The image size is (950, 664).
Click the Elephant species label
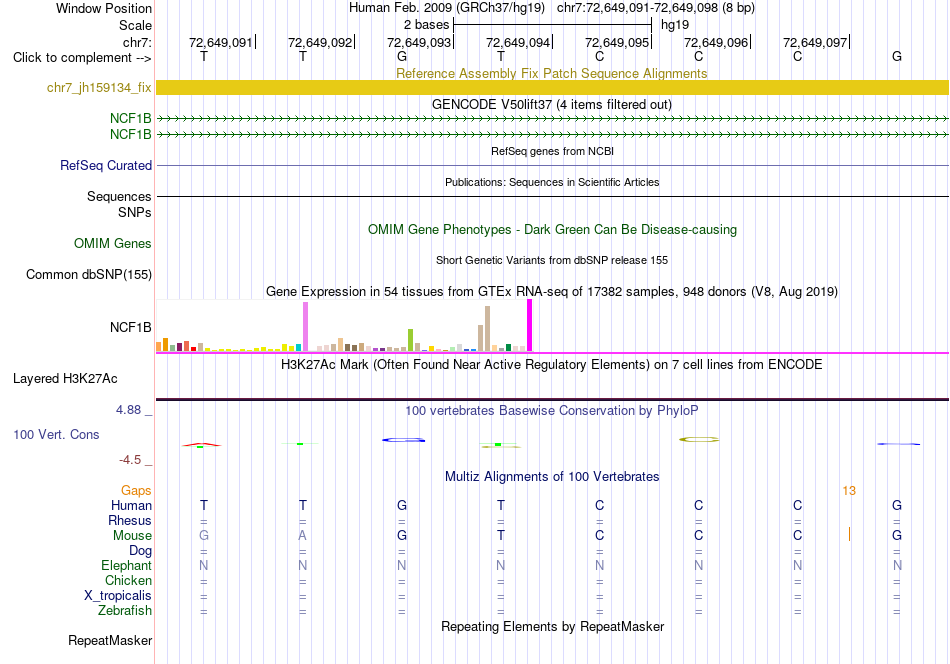pyautogui.click(x=127, y=565)
